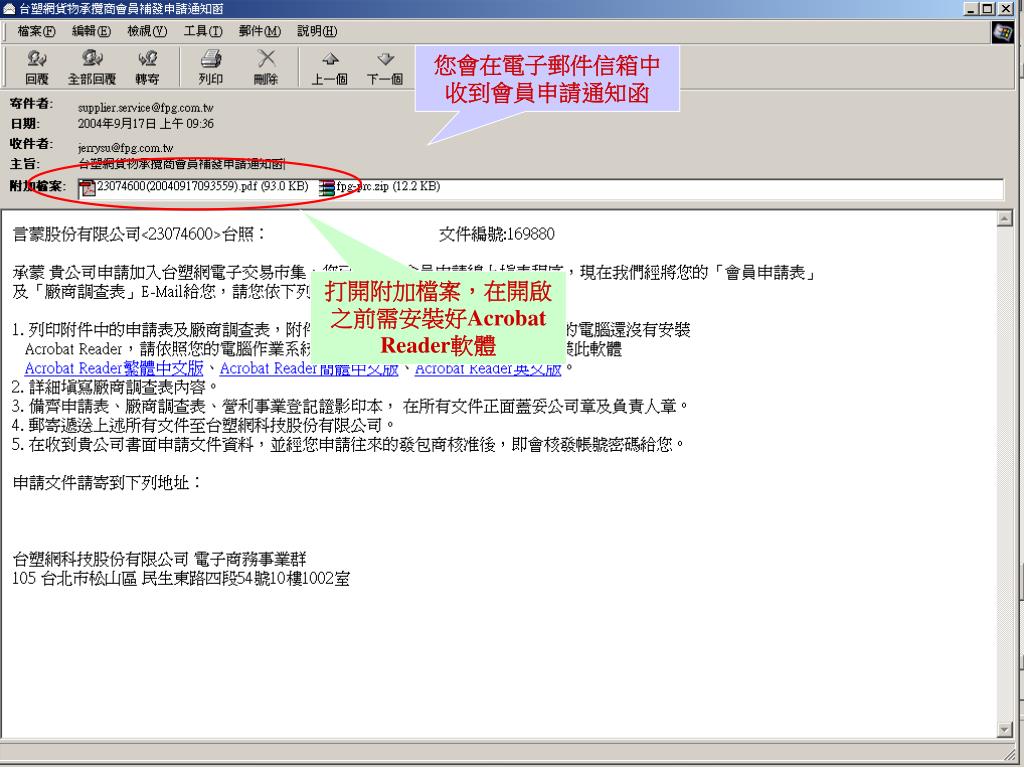The image size is (1024, 768).
Task: Click the Reply (回覆) toolbar icon
Action: coord(37,67)
